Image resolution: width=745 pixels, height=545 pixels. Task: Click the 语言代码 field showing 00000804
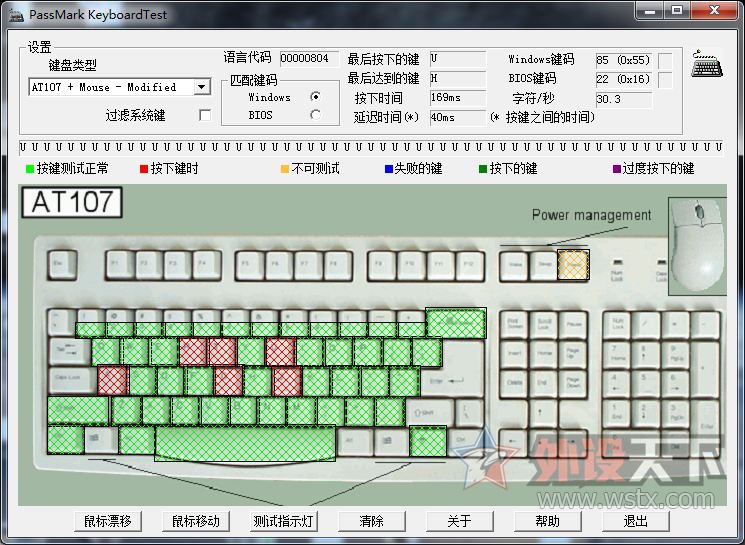point(309,59)
